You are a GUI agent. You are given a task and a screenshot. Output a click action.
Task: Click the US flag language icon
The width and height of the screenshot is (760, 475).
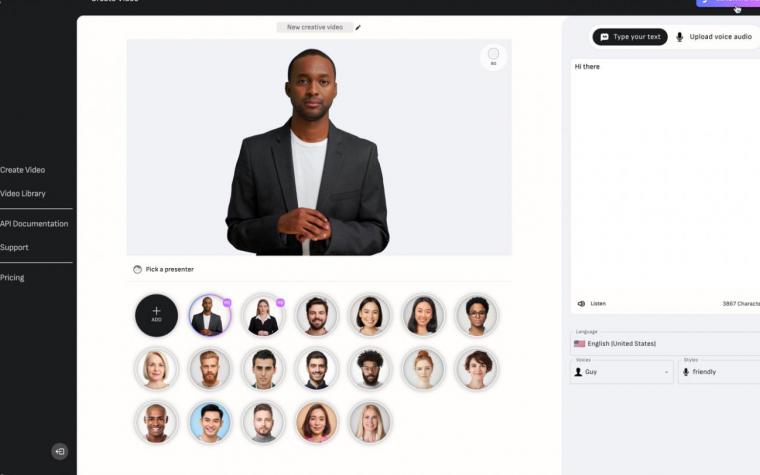[579, 344]
